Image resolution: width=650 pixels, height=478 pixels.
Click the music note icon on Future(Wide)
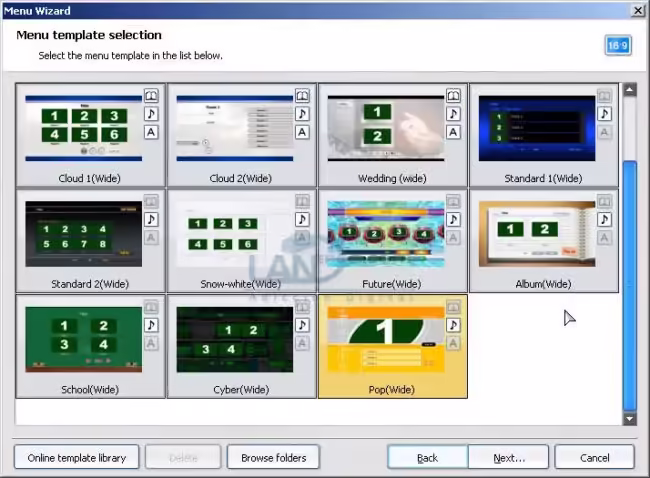[x=454, y=219]
